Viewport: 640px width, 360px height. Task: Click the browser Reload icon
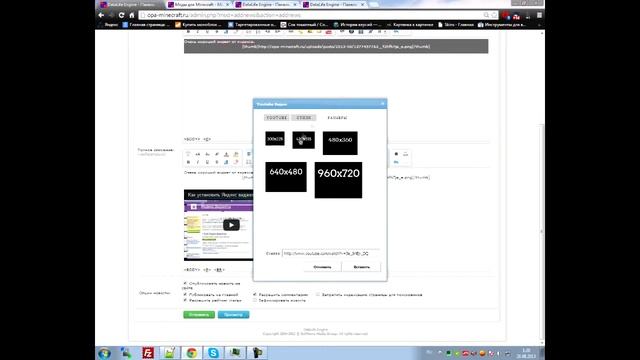[x=121, y=15]
